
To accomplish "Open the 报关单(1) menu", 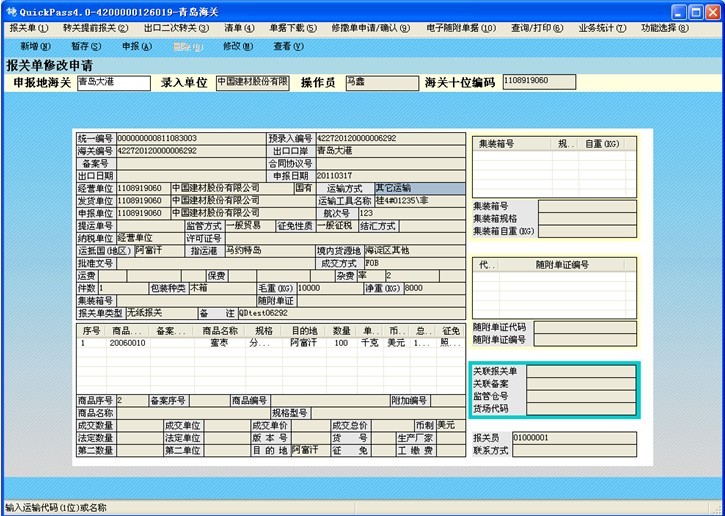I will tap(28, 28).
